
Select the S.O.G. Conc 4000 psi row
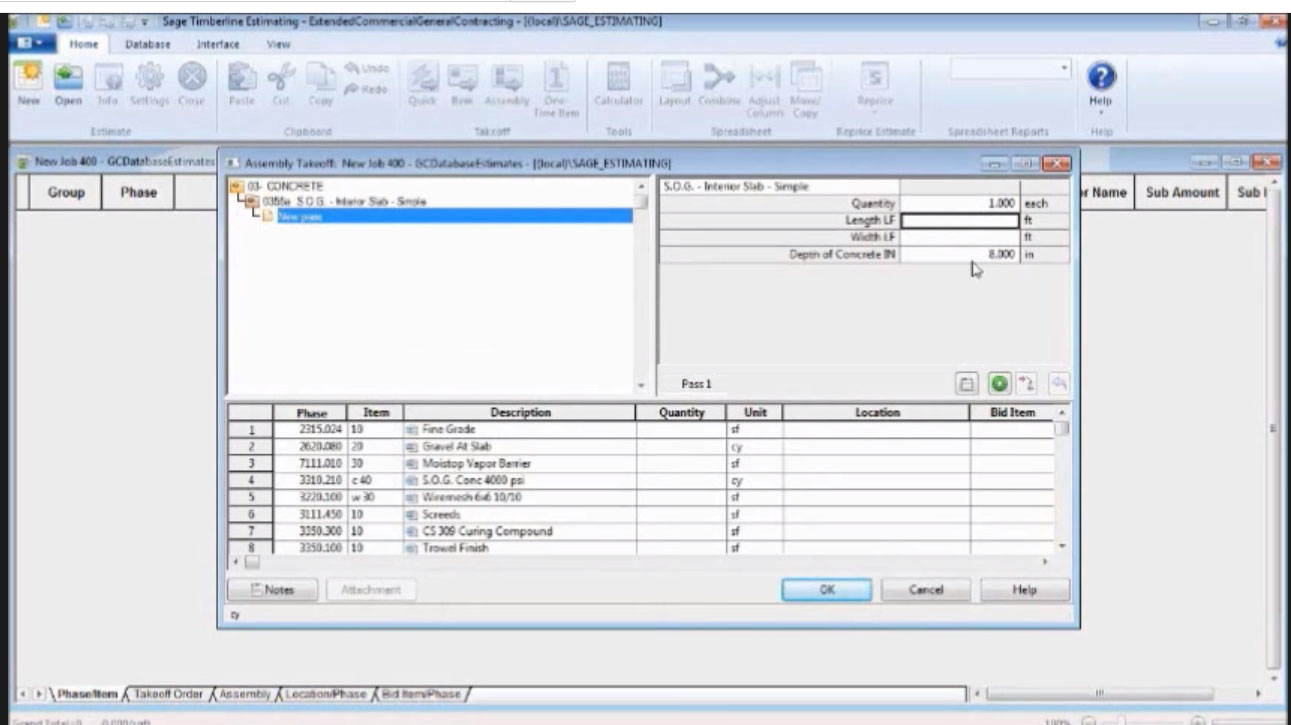pyautogui.click(x=641, y=480)
